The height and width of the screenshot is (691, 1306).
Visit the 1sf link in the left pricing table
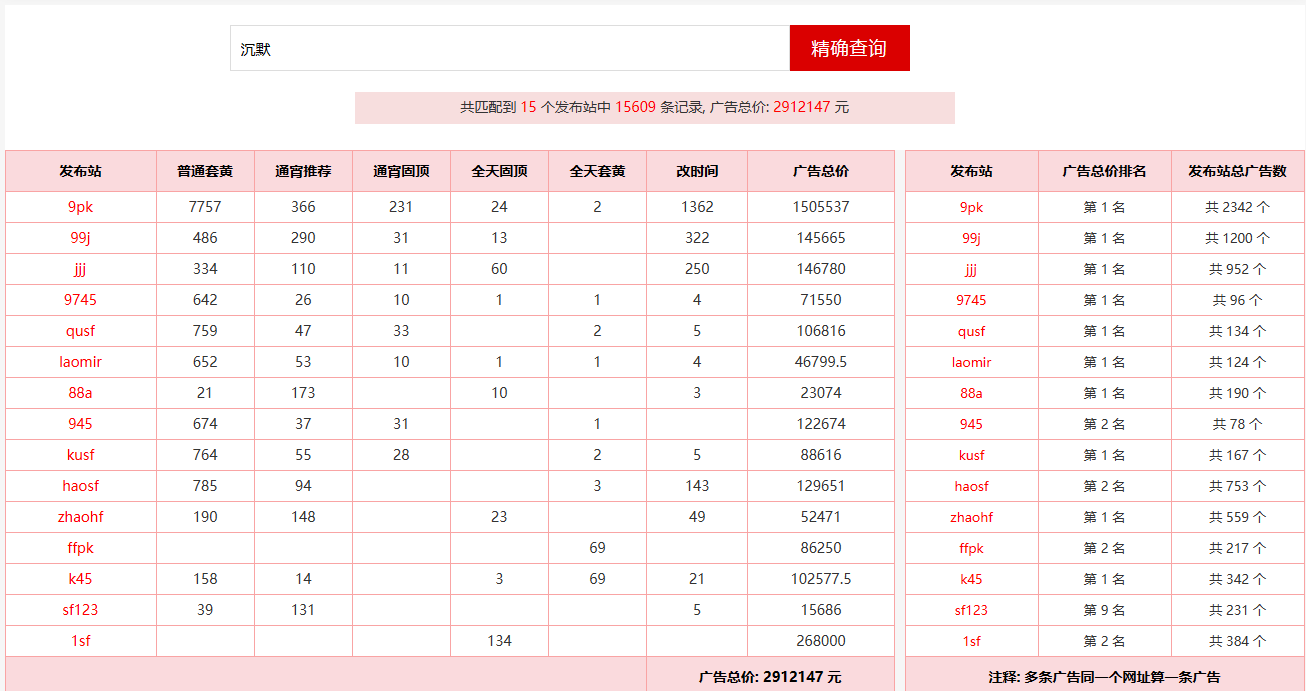click(80, 641)
